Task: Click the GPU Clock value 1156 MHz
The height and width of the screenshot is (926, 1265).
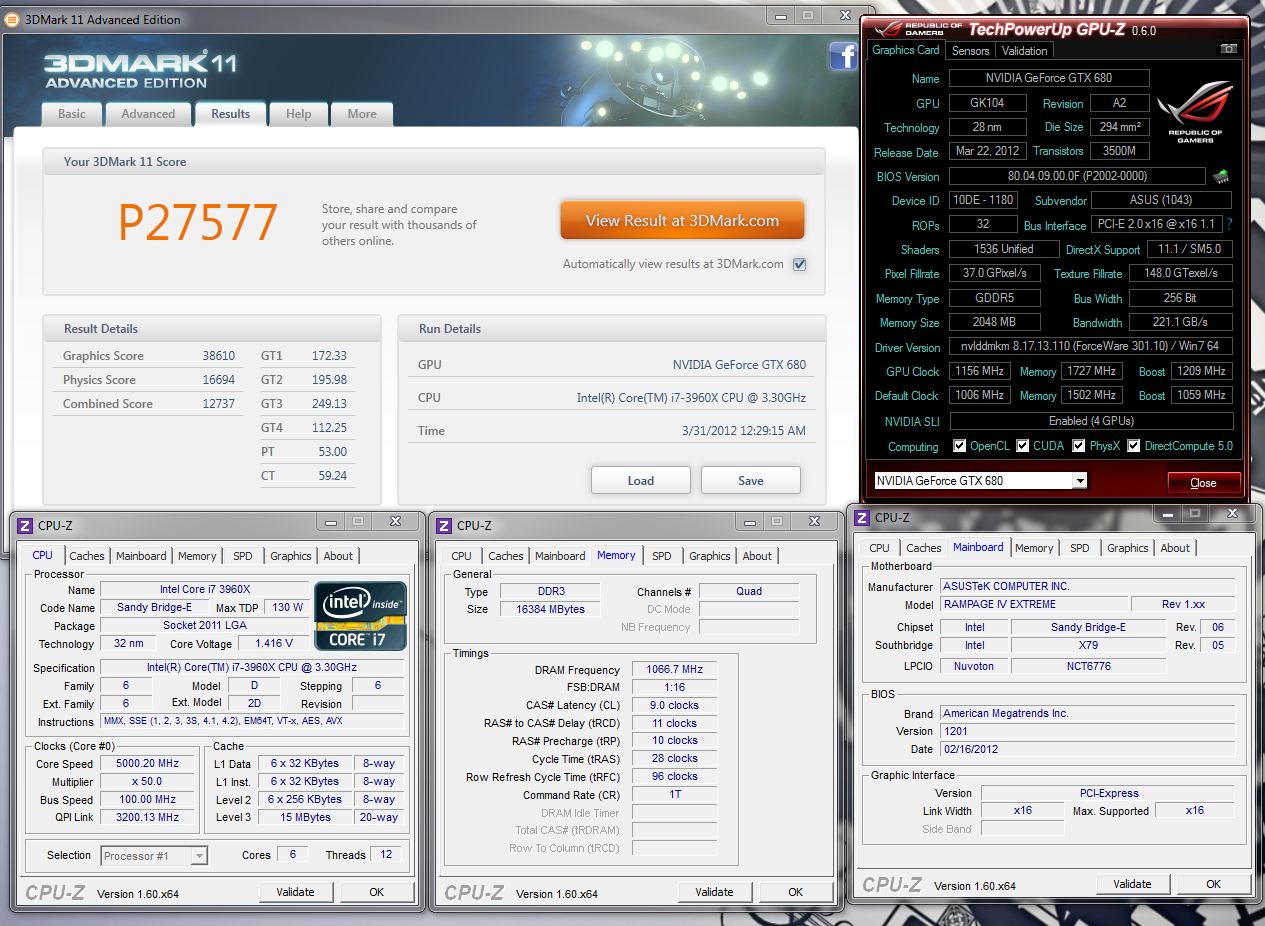Action: click(x=979, y=371)
